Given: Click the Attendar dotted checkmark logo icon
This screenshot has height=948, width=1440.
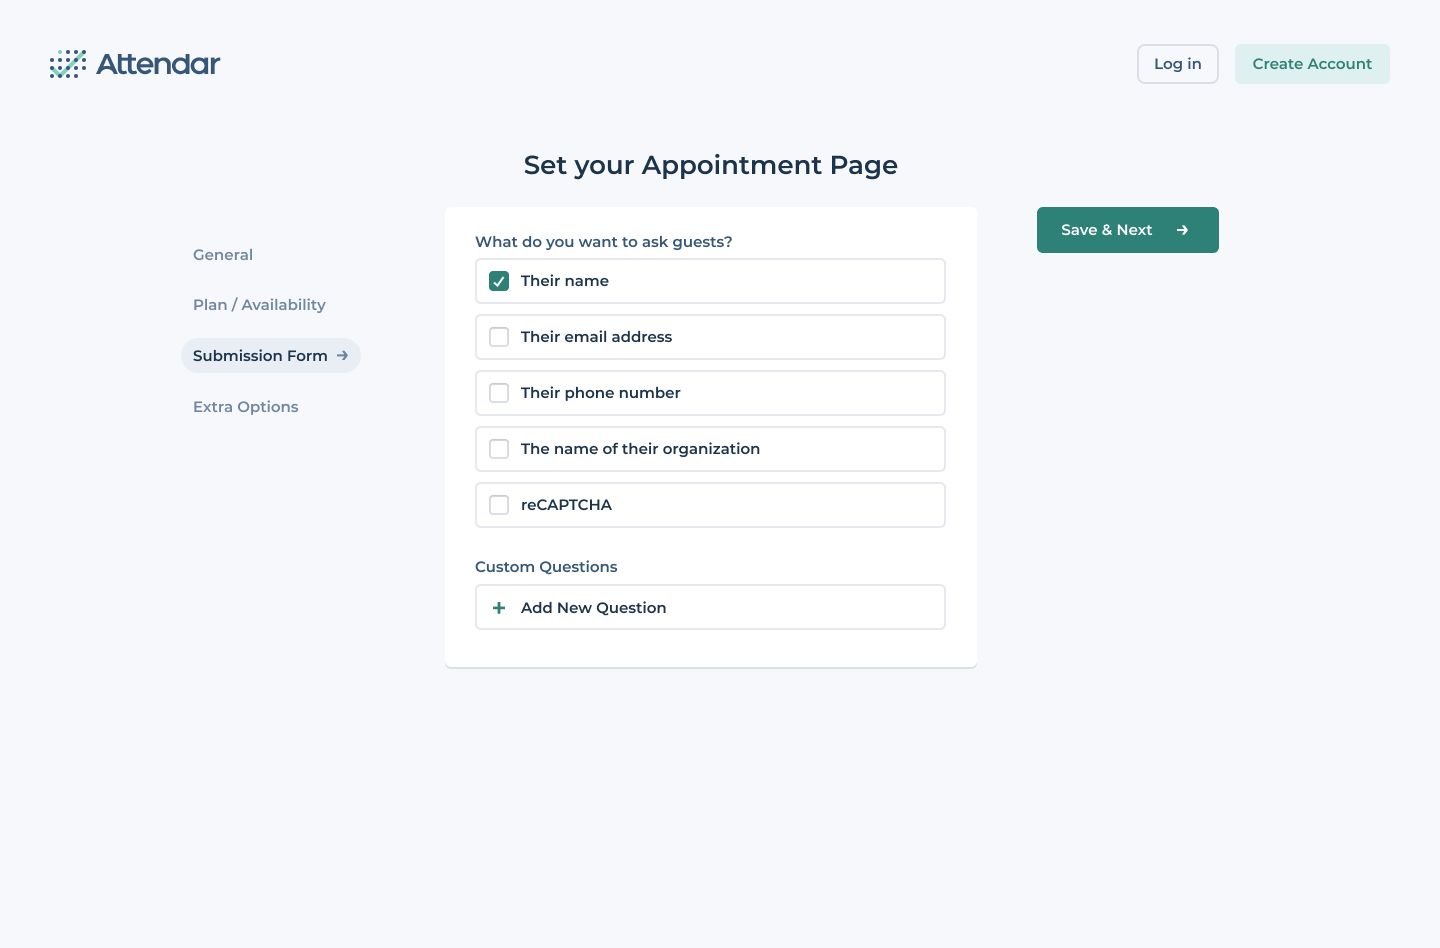Looking at the screenshot, I should 68,64.
